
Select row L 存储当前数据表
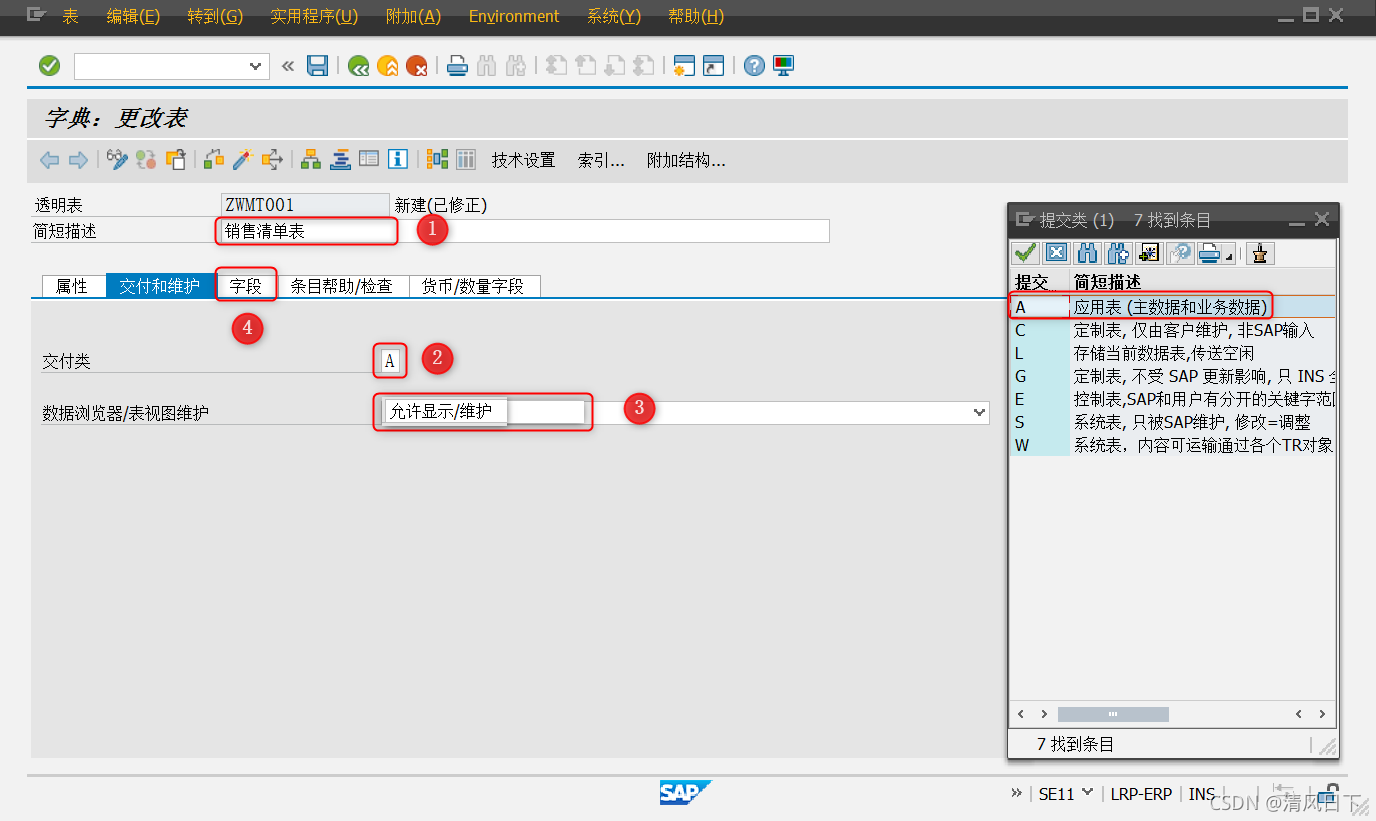coord(1172,353)
